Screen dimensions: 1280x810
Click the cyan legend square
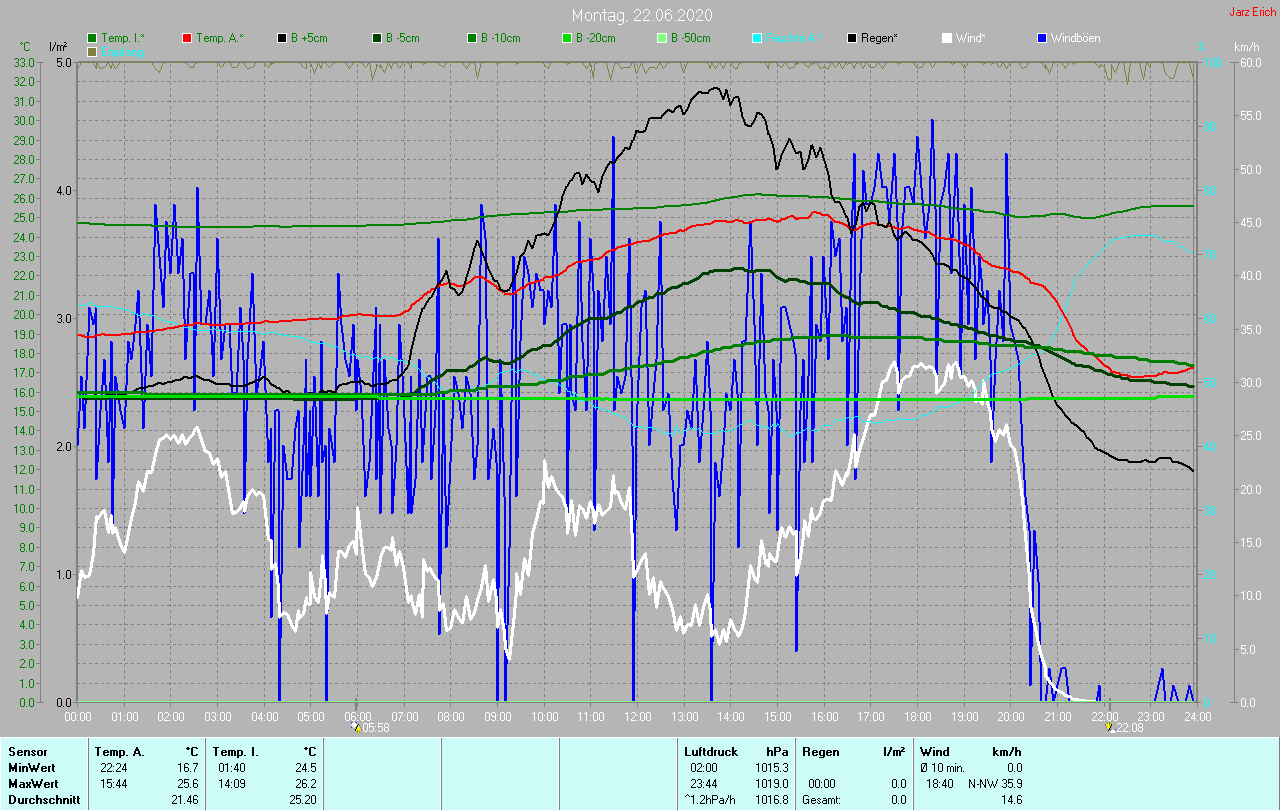coord(757,38)
